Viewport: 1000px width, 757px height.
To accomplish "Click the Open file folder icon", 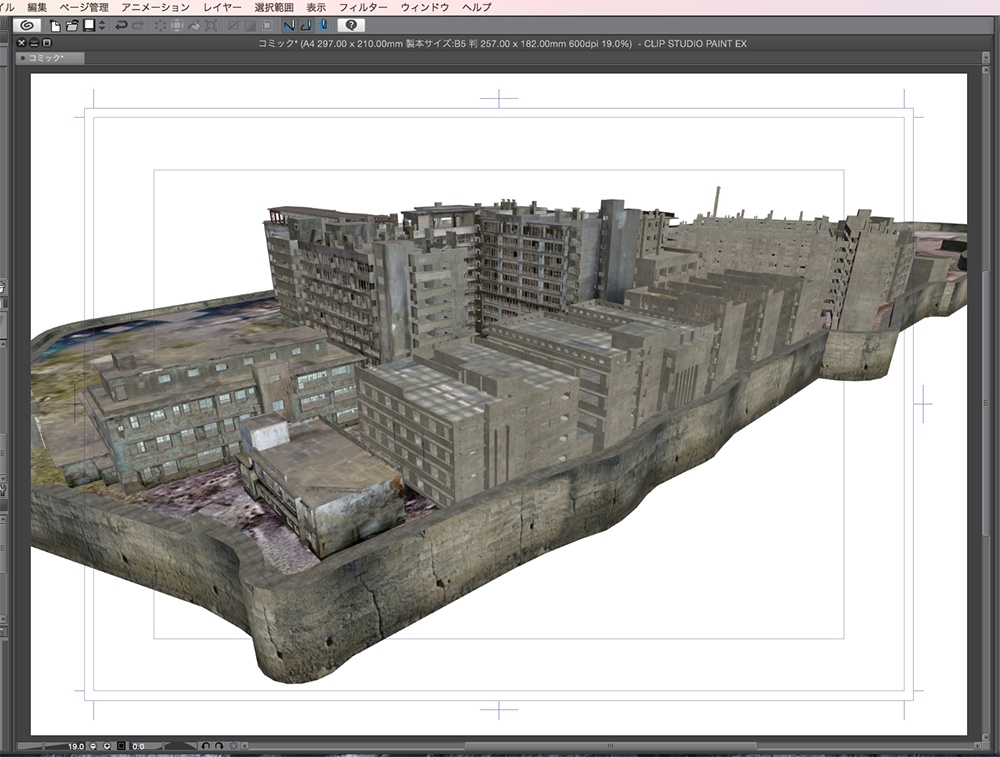I will pyautogui.click(x=72, y=25).
